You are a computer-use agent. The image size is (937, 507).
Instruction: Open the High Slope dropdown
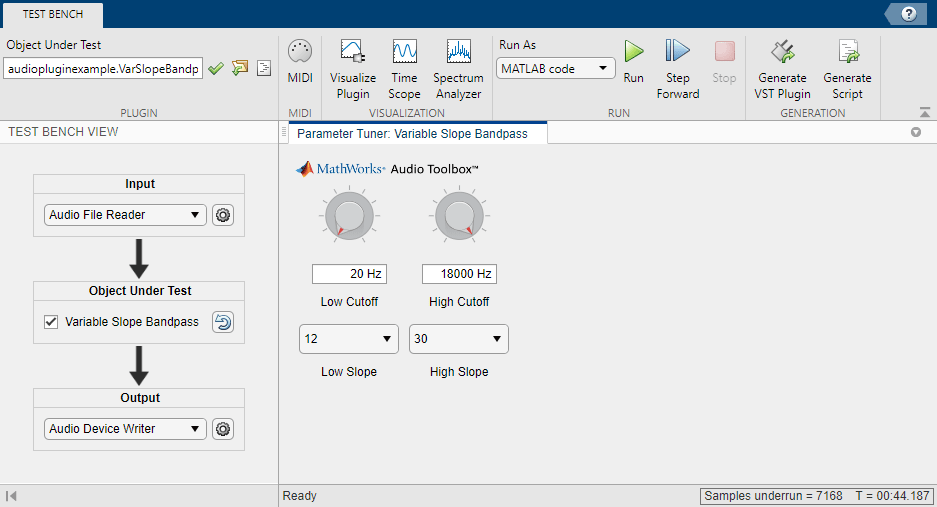(458, 339)
